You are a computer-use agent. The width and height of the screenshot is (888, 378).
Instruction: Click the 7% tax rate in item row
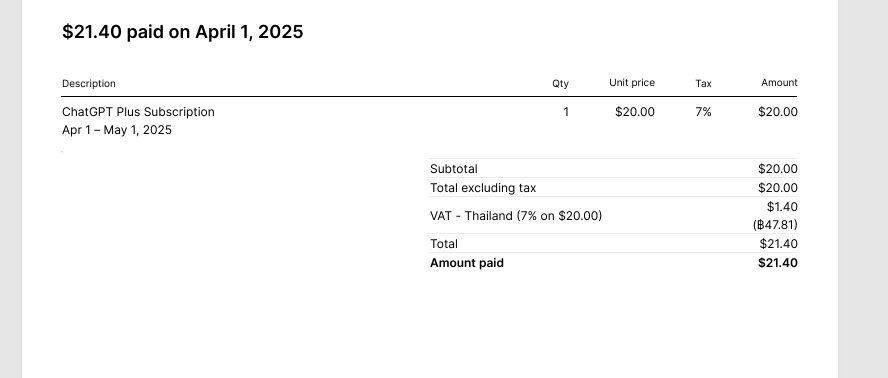703,112
